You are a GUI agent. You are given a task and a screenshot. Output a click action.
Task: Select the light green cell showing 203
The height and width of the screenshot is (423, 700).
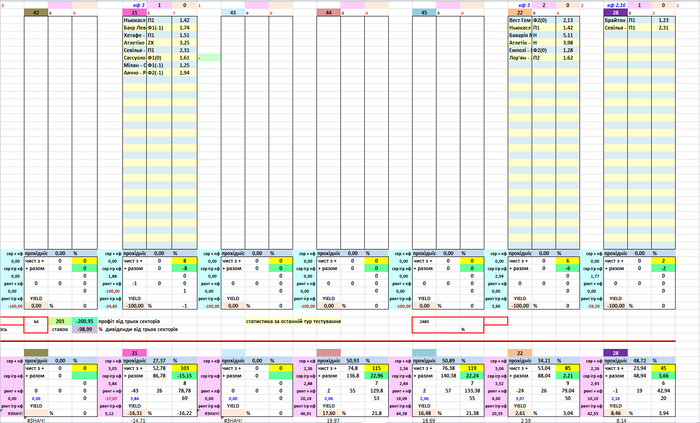[60, 321]
